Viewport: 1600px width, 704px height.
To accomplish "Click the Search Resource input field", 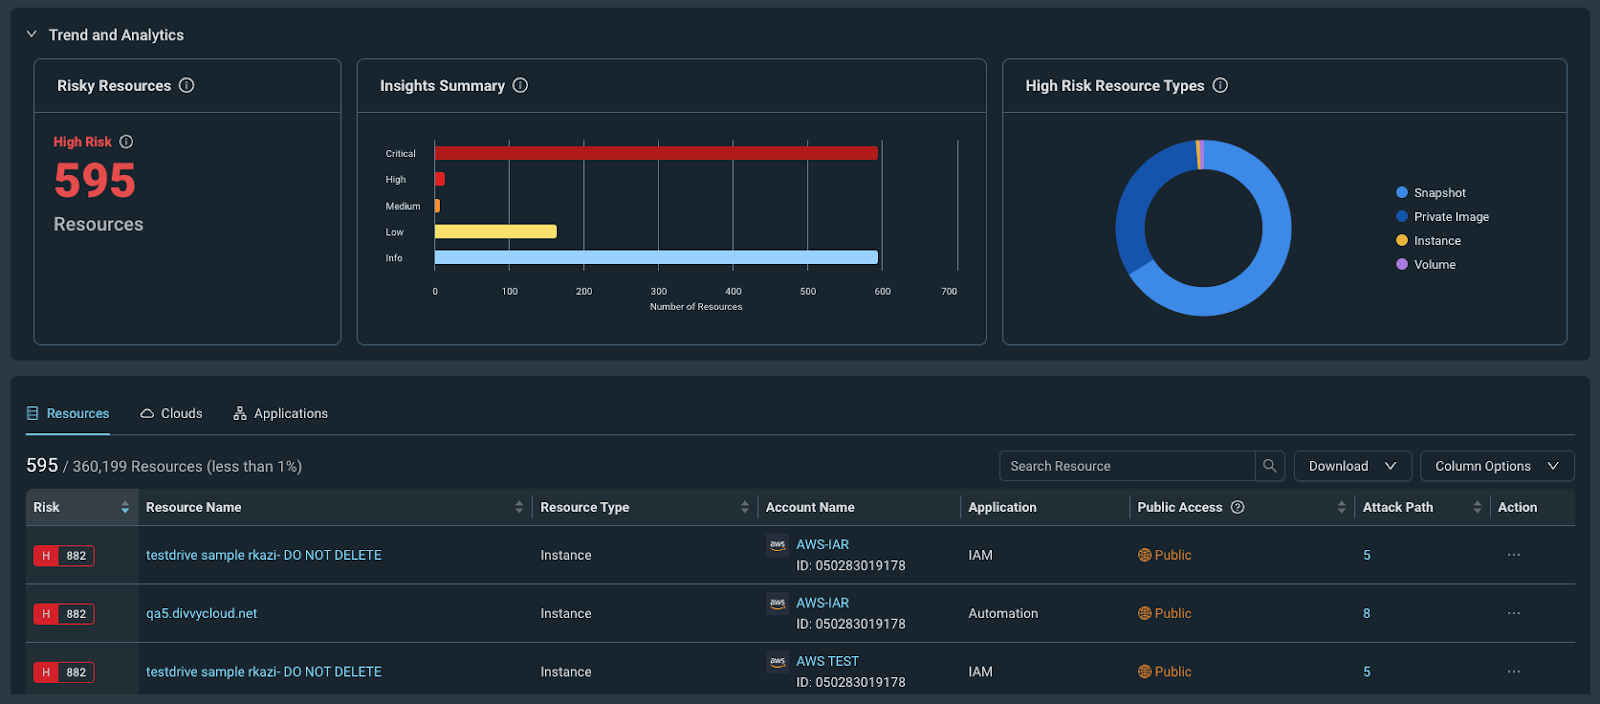I will [1127, 466].
